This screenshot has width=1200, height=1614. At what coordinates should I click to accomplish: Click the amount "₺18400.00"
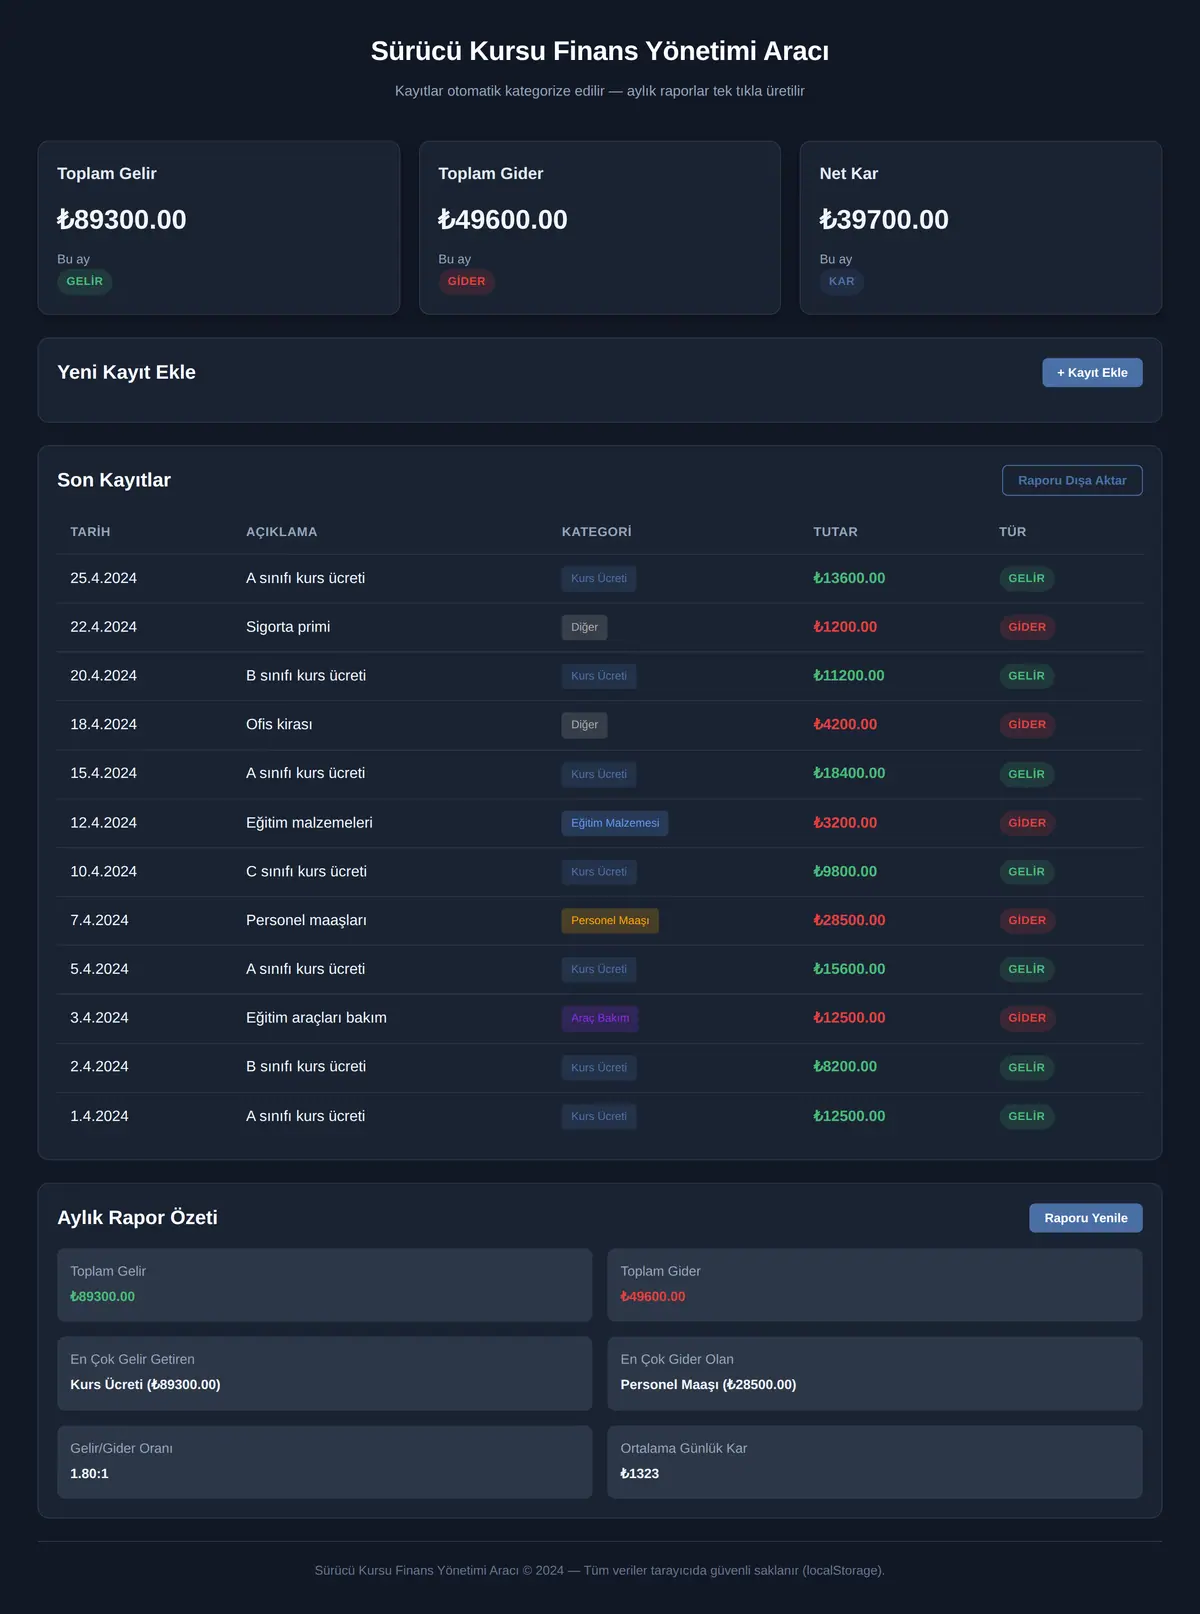click(849, 773)
